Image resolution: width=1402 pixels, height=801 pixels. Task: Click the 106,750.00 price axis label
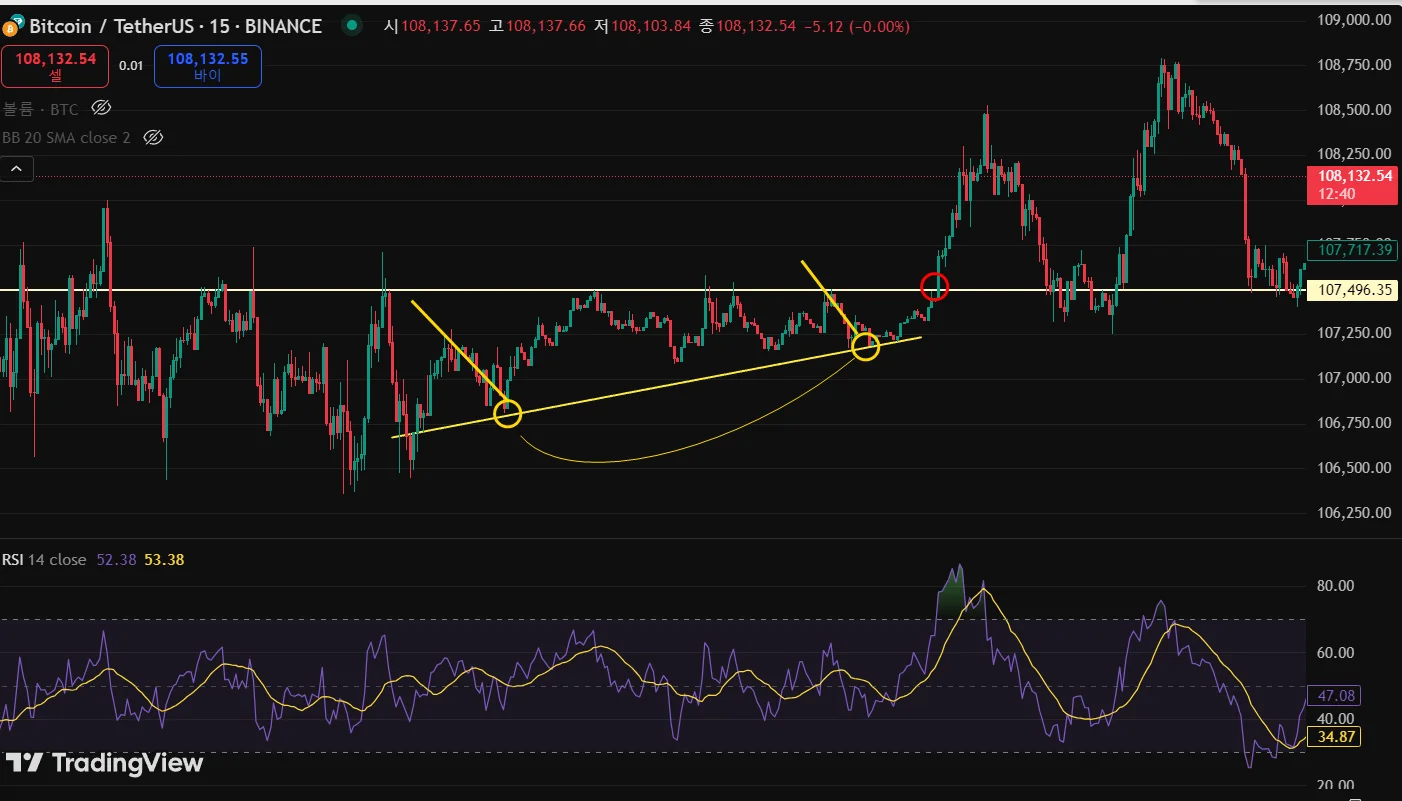pyautogui.click(x=1355, y=422)
